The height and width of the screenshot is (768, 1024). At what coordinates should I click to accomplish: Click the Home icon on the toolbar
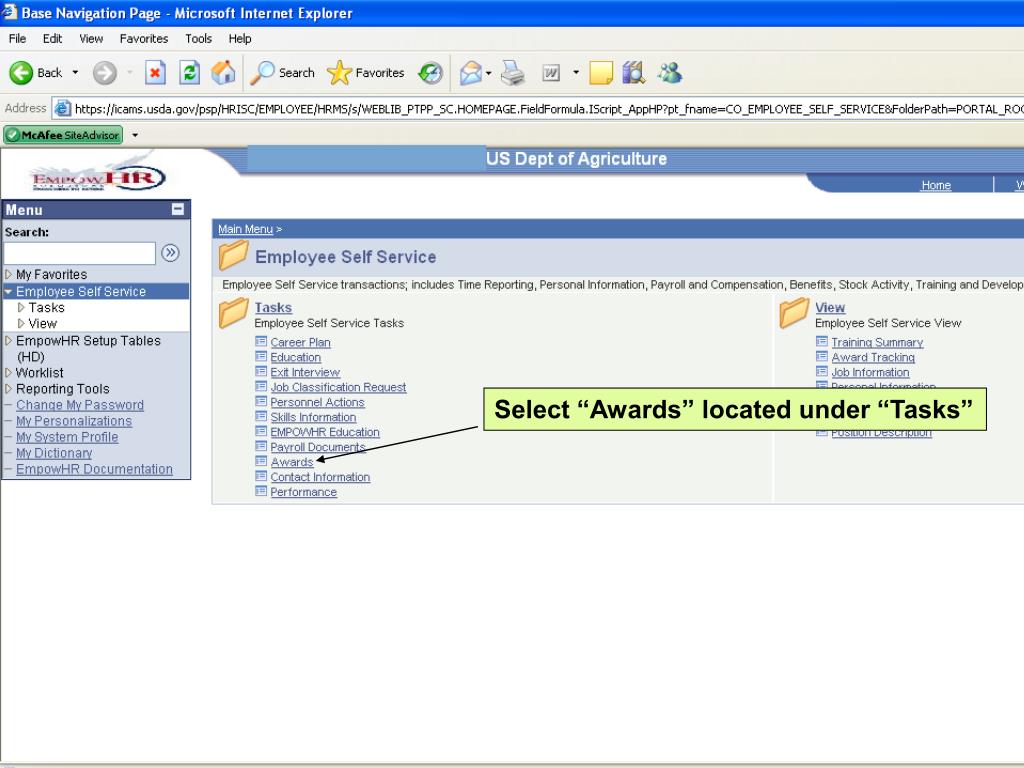(x=222, y=72)
